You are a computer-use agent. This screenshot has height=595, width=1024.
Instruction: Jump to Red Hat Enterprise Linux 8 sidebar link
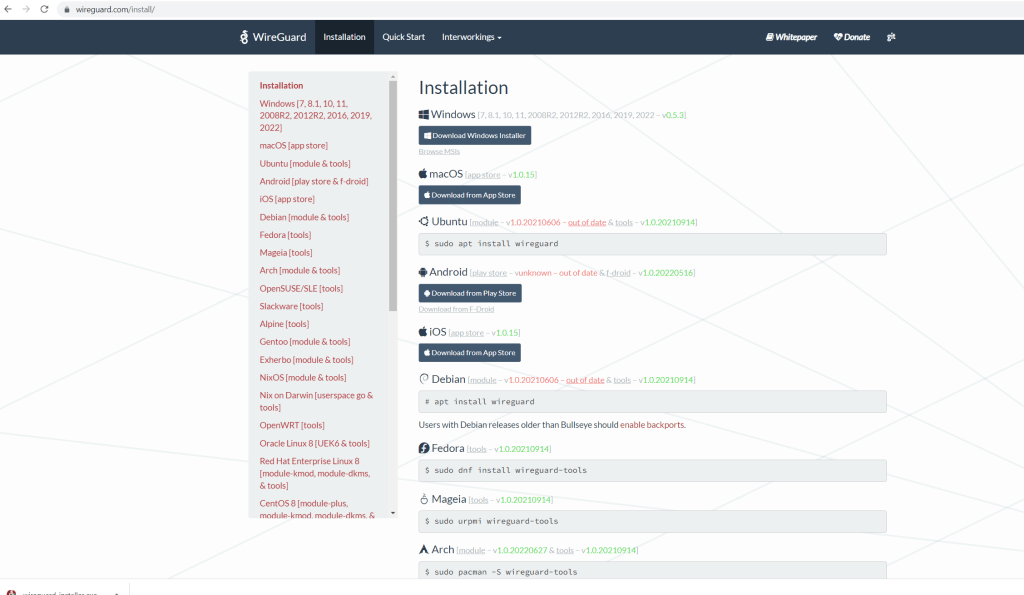tap(315, 474)
